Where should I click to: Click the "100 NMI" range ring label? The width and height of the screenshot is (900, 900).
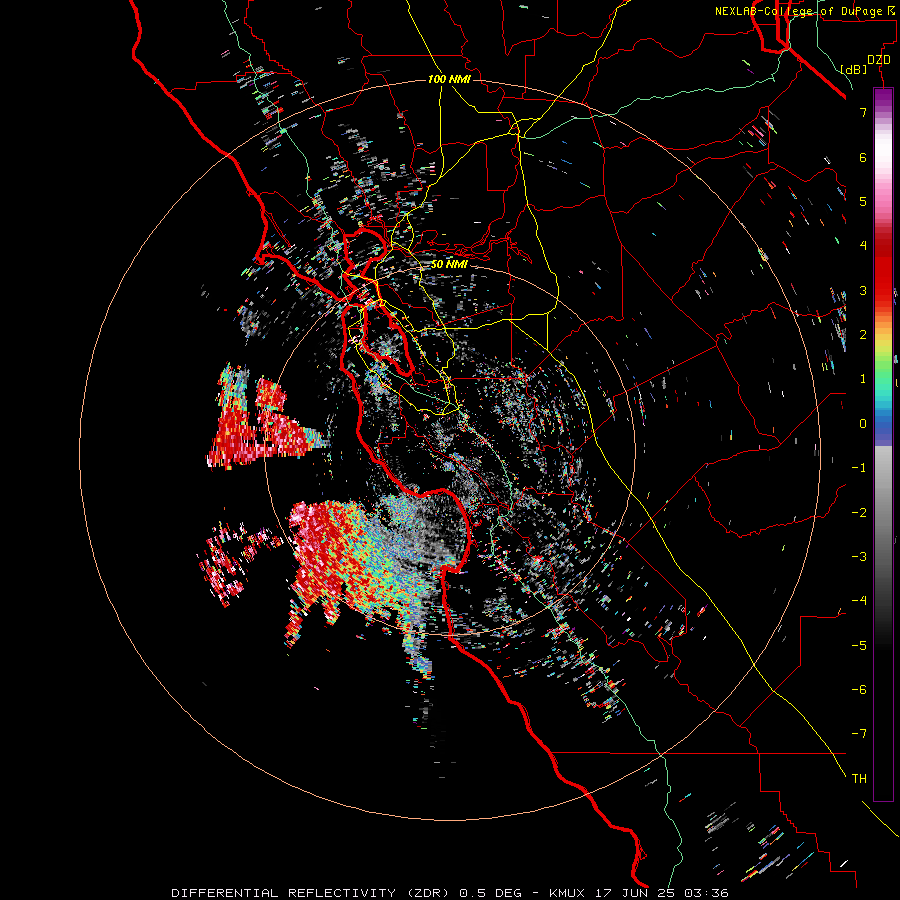click(449, 79)
